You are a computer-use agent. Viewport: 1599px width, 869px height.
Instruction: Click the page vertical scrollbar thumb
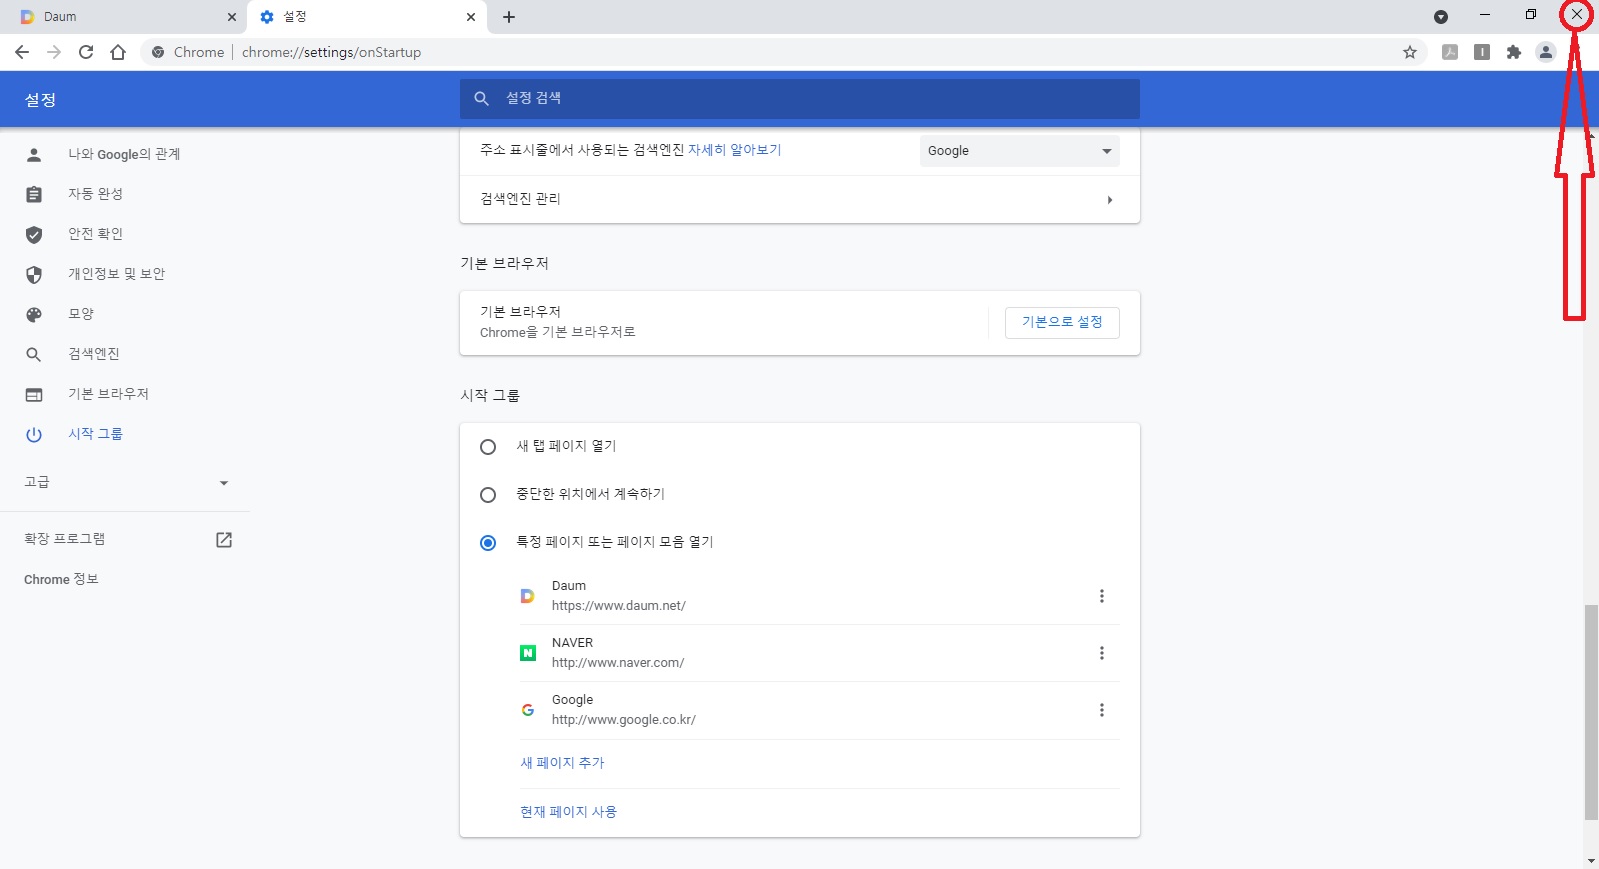point(1591,712)
